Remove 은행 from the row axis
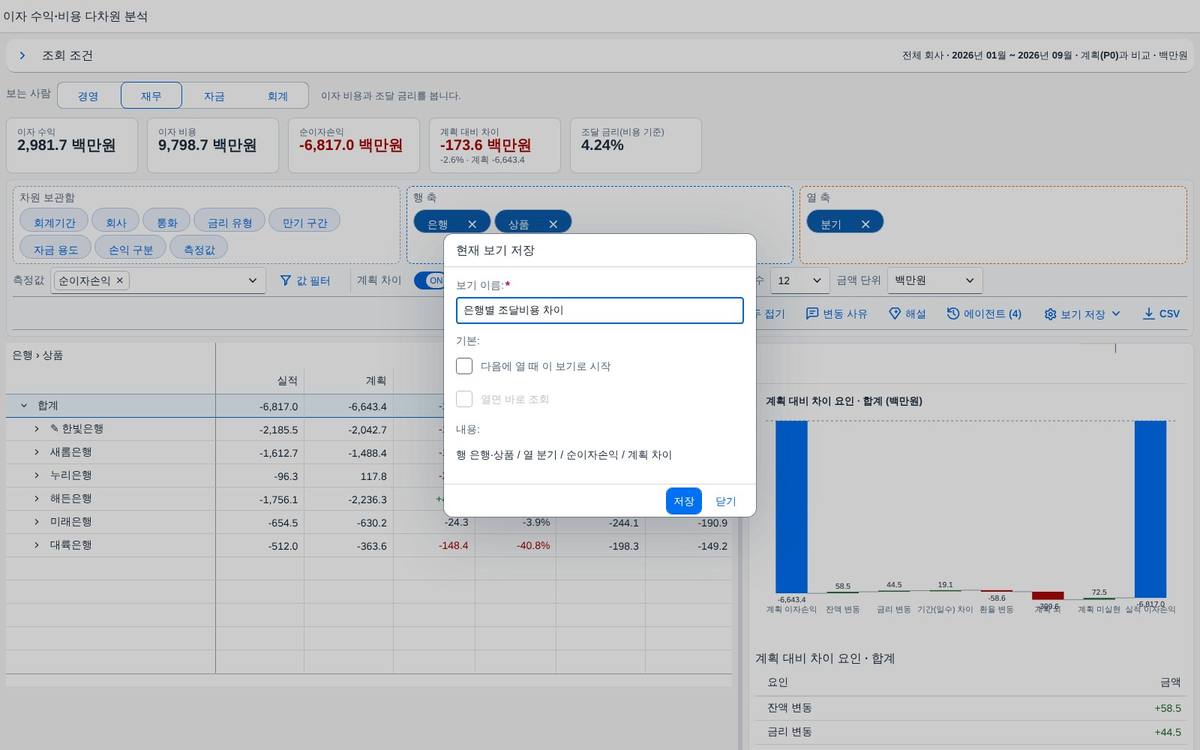This screenshot has width=1200, height=750. (472, 224)
